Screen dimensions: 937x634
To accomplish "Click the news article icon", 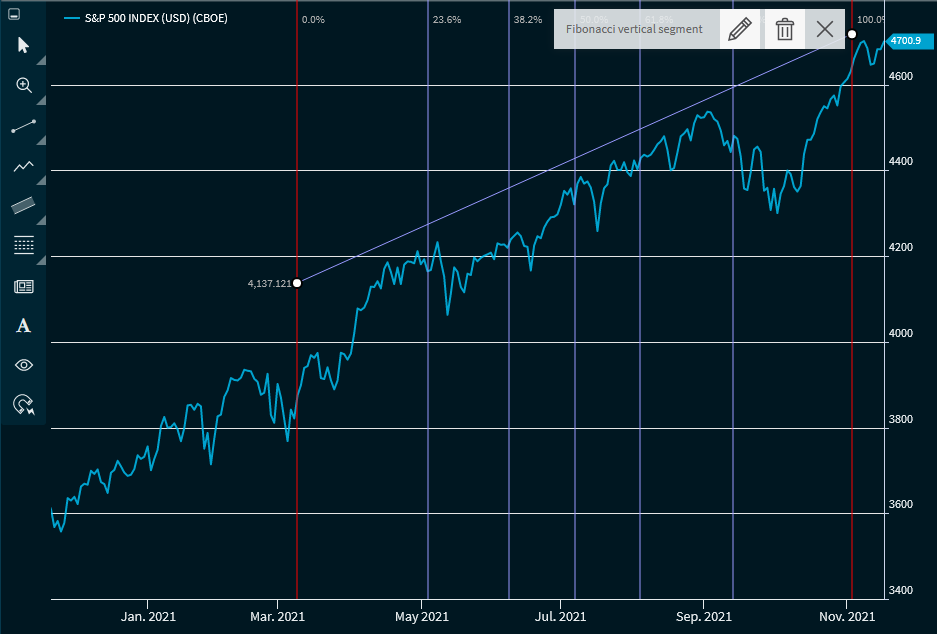I will click(24, 286).
